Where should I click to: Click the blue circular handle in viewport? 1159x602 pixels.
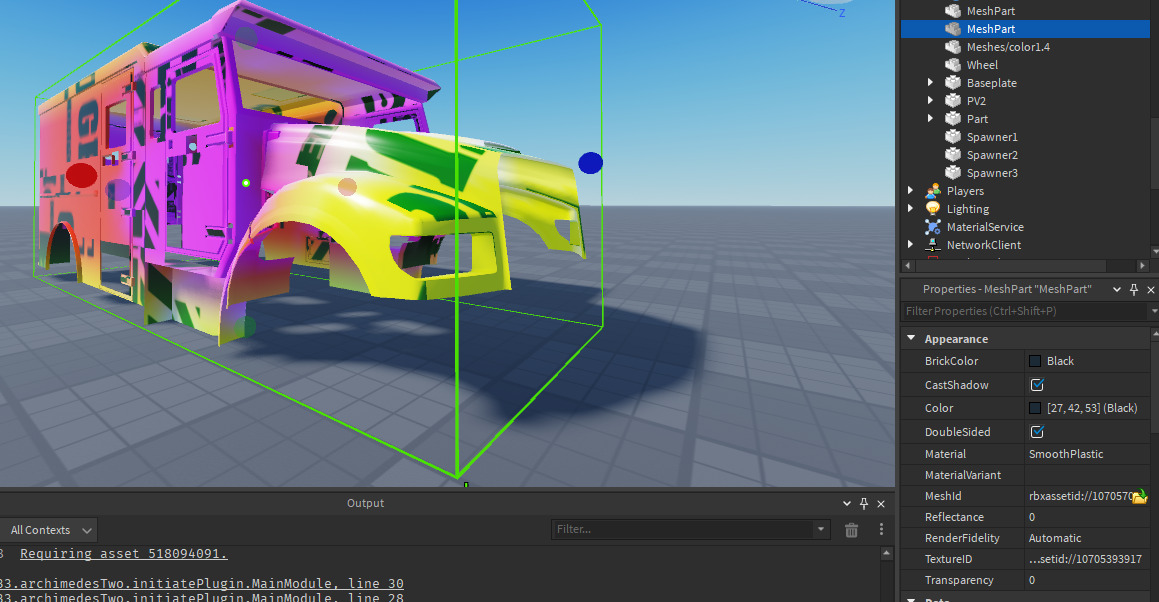tap(590, 163)
